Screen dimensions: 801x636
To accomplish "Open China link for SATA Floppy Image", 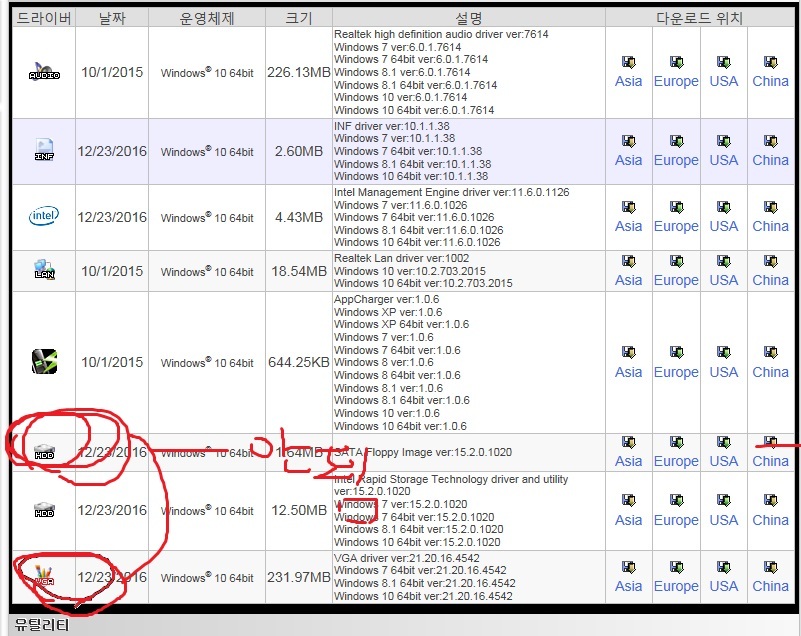I will [770, 461].
